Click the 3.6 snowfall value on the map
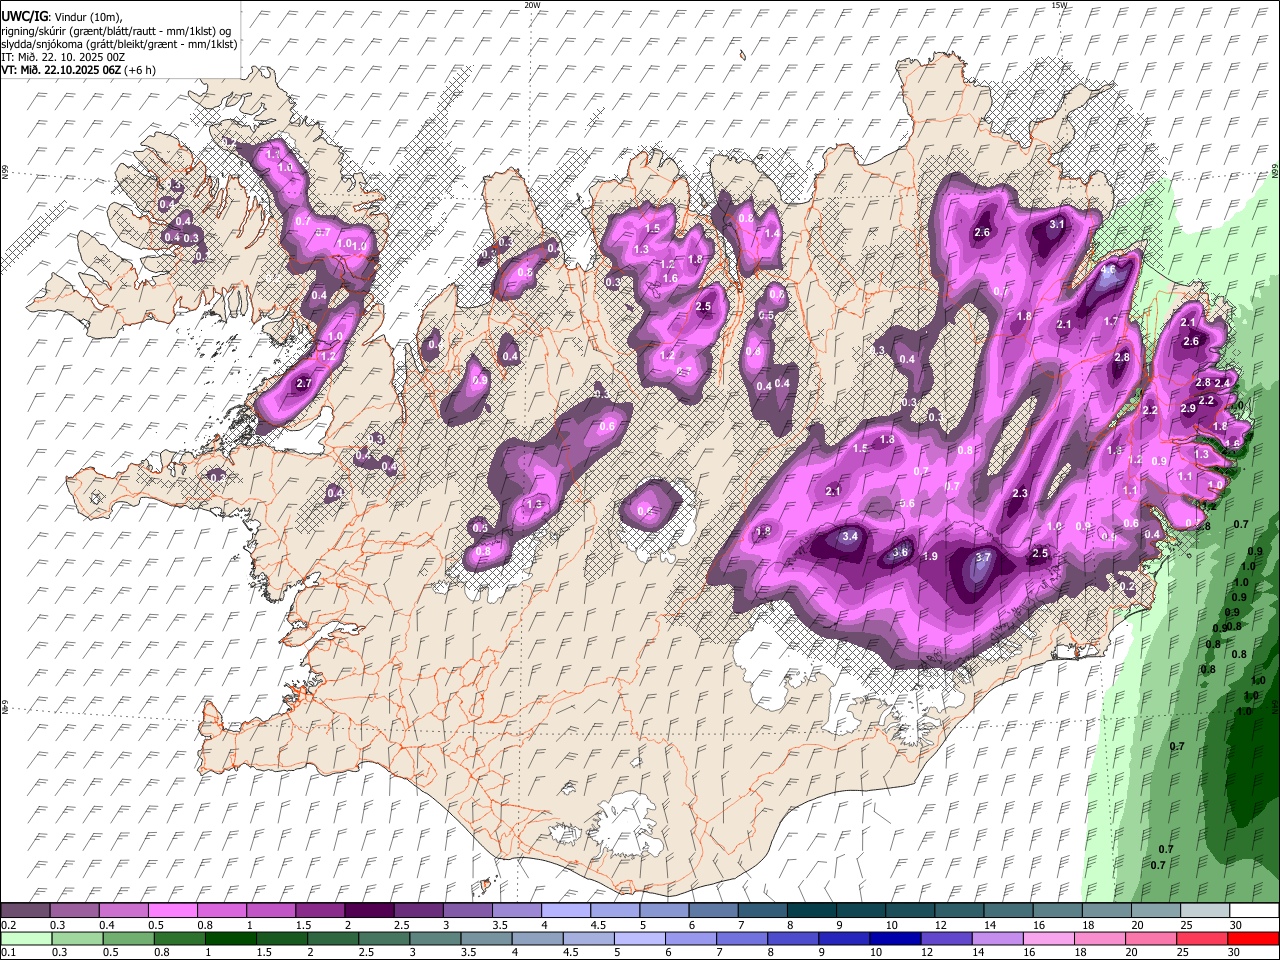1280x960 pixels. tap(900, 552)
